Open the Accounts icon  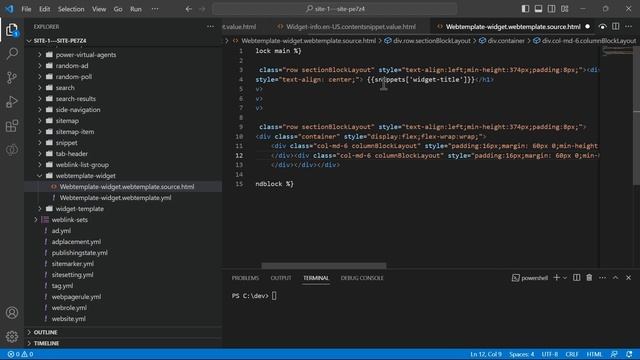click(x=12, y=313)
